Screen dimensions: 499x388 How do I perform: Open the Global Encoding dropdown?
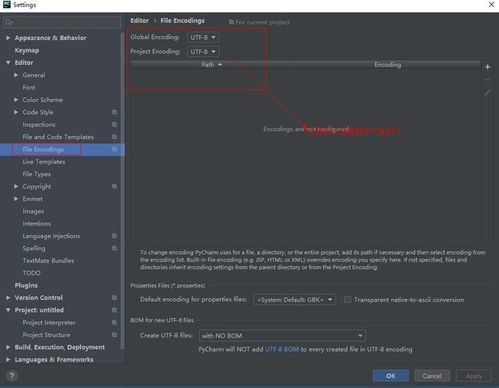[203, 37]
